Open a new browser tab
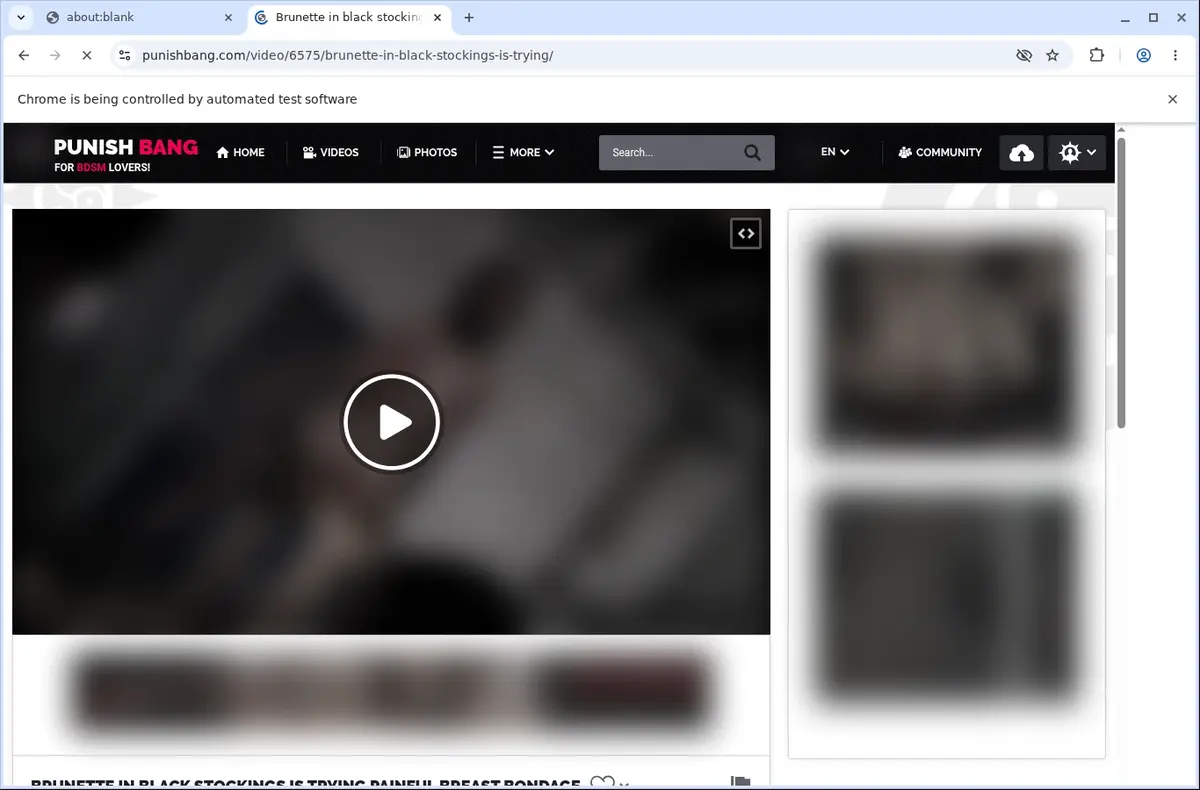The width and height of the screenshot is (1200, 790). tap(469, 17)
